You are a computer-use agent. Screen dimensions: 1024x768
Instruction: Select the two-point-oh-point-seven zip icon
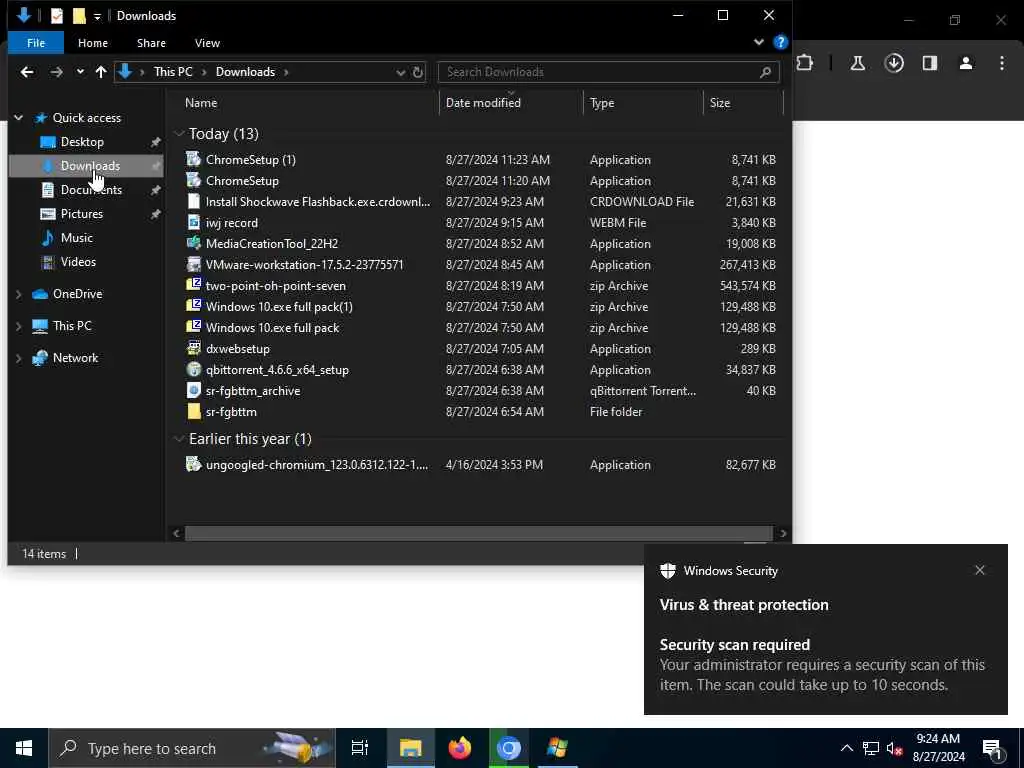(x=193, y=285)
